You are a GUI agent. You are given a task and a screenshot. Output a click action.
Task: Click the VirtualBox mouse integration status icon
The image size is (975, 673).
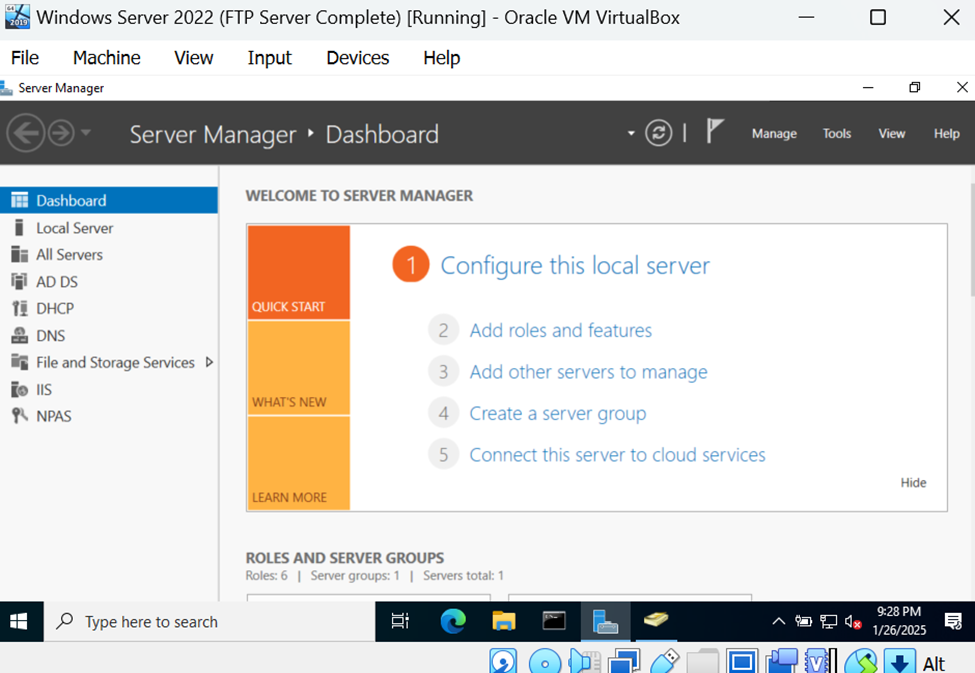[861, 662]
